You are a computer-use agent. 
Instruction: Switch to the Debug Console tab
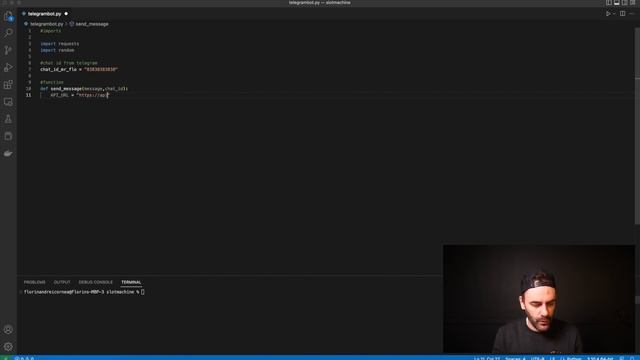point(96,282)
